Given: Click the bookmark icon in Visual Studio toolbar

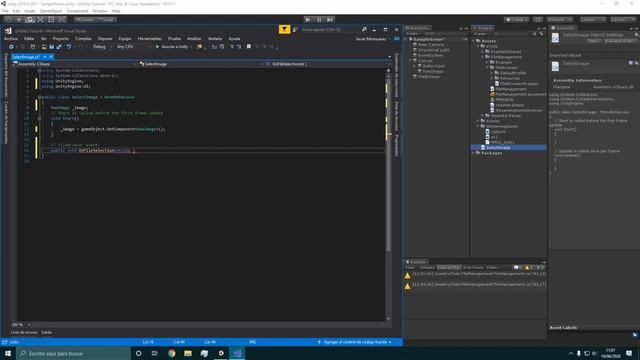Looking at the screenshot, I should pos(249,47).
